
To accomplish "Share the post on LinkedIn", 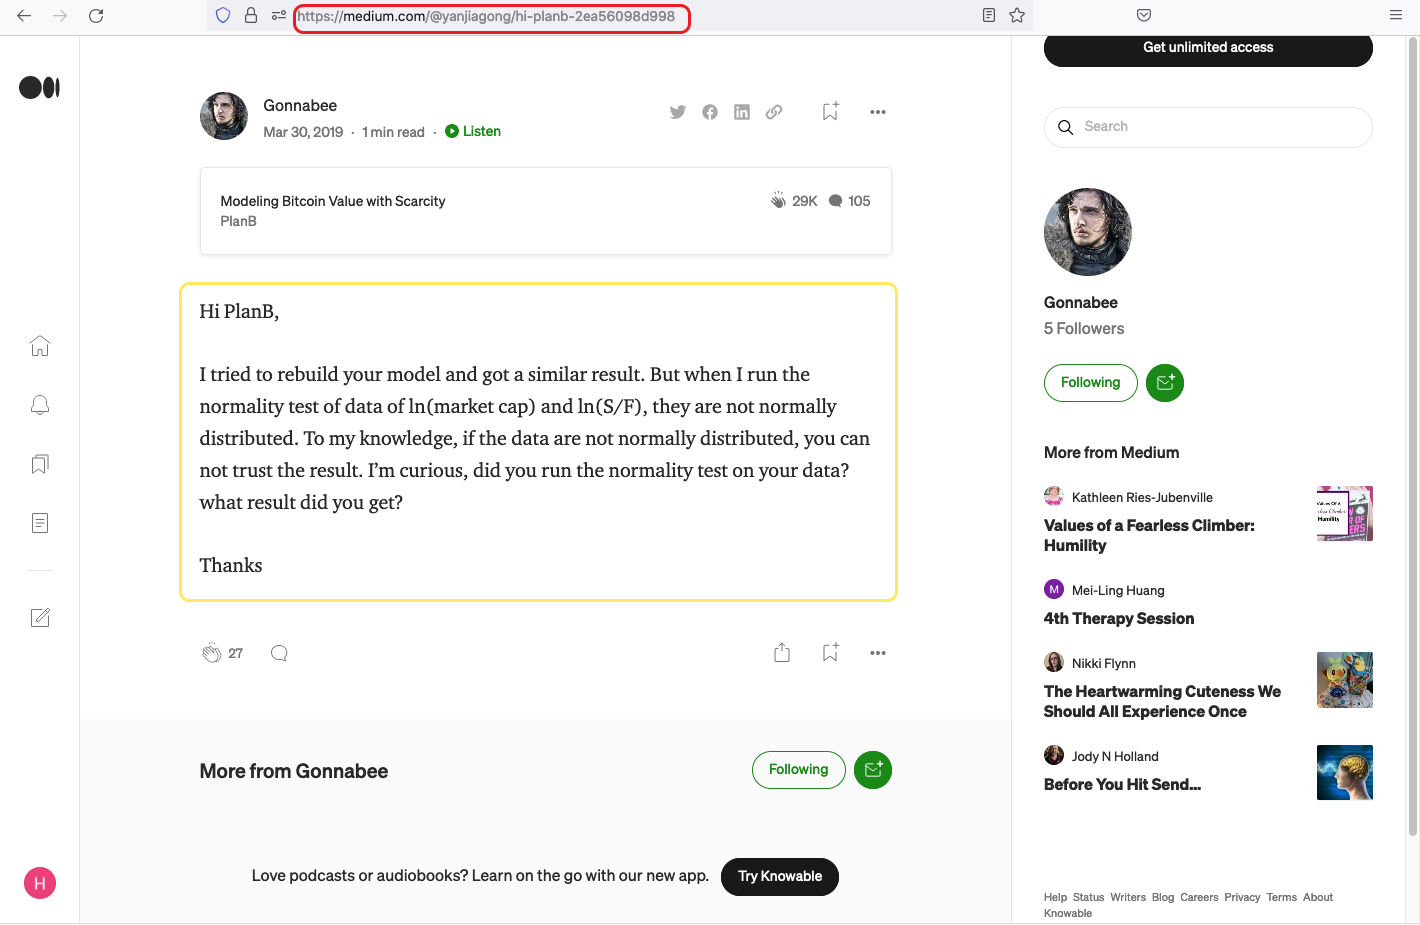I will [742, 112].
